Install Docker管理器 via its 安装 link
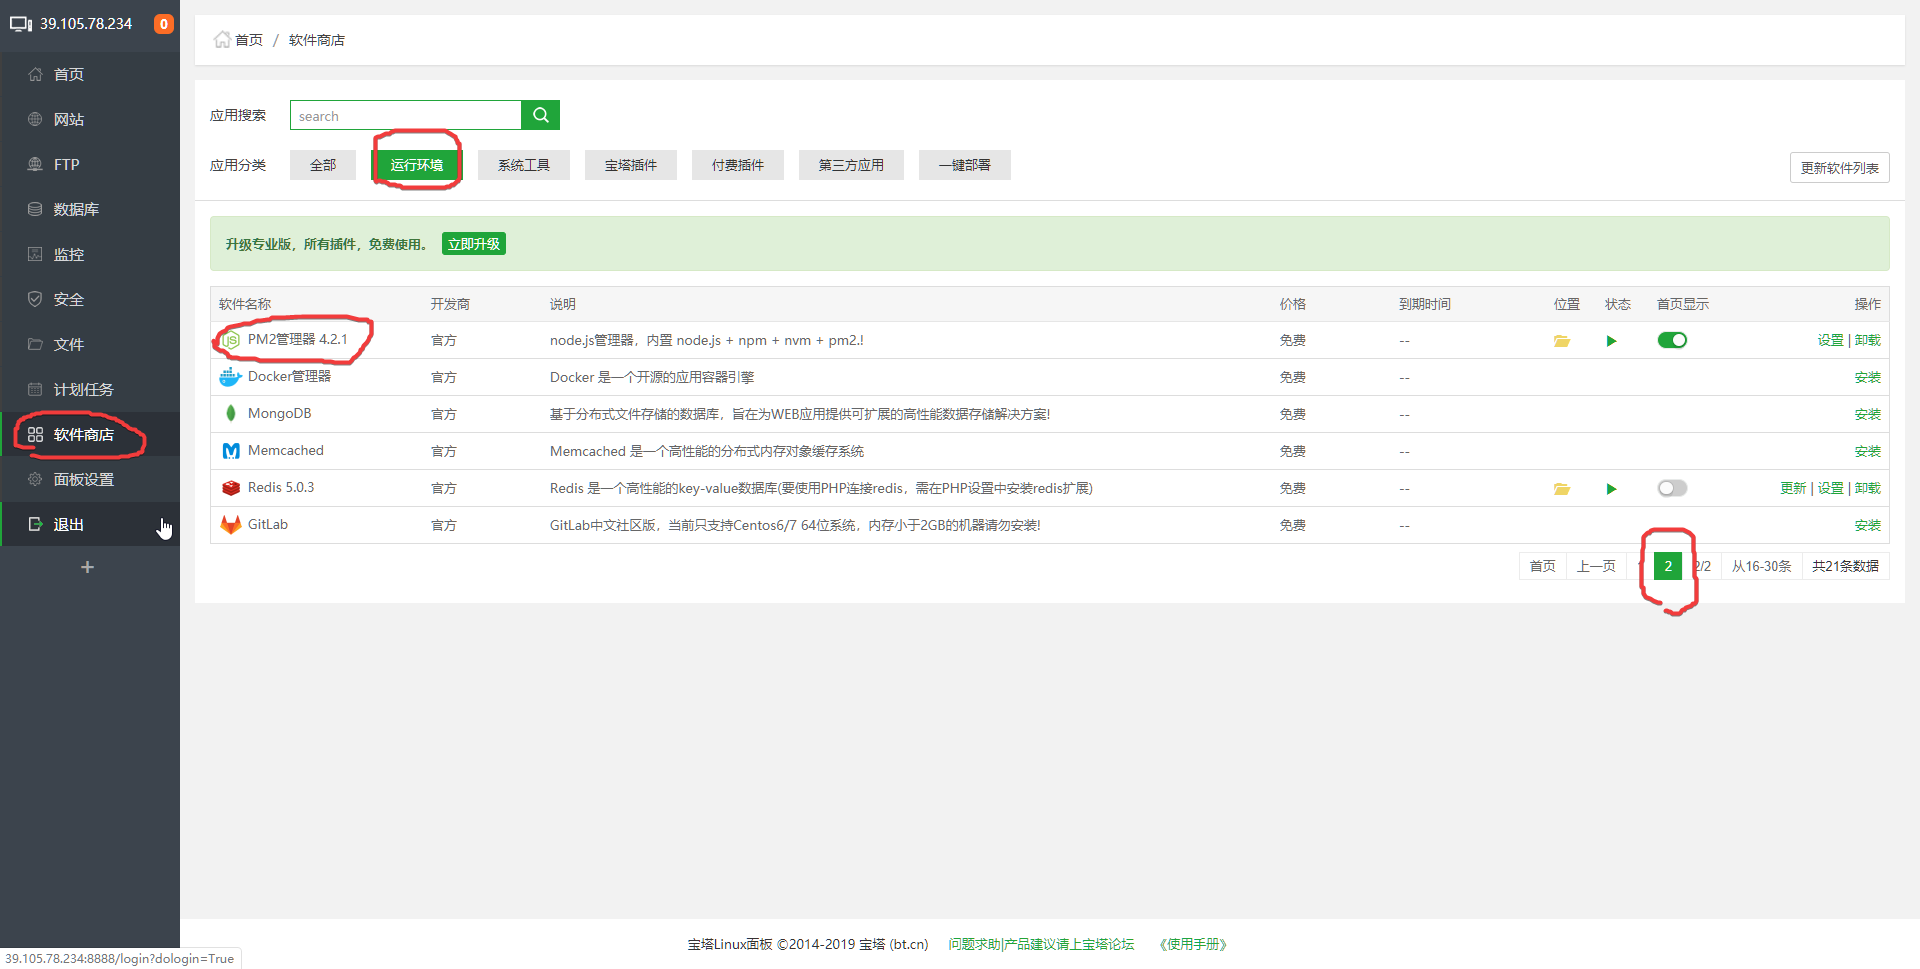Viewport: 1920px width, 969px height. (1867, 377)
